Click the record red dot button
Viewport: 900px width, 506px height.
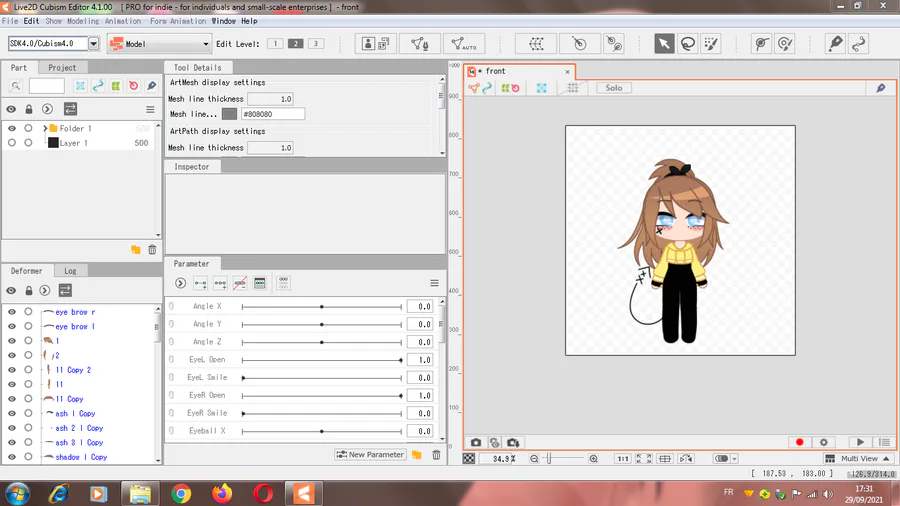pyautogui.click(x=800, y=442)
